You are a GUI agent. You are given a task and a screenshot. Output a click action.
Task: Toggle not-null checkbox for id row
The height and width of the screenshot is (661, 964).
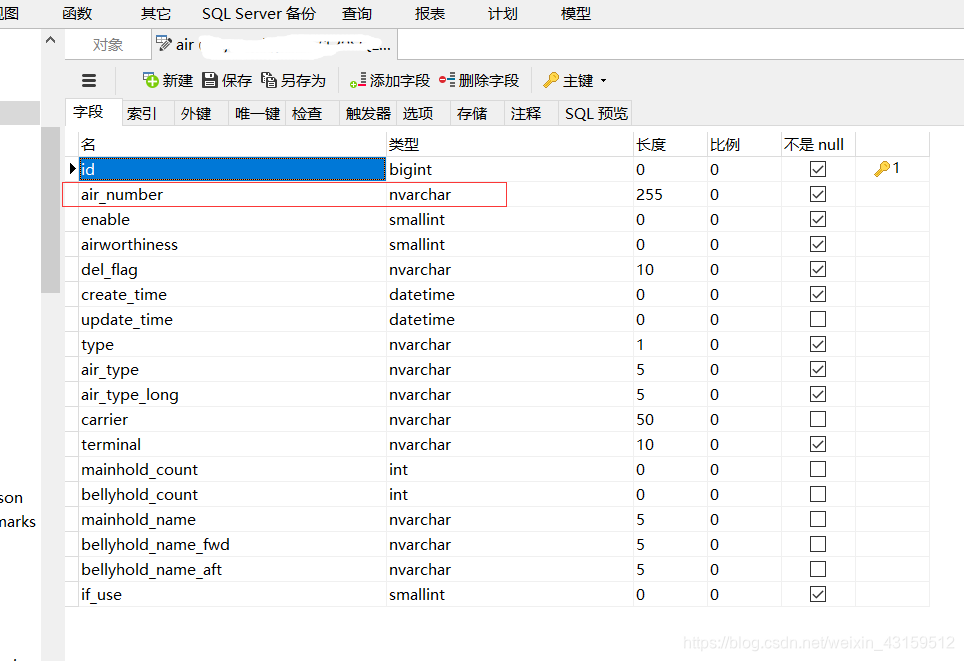(818, 169)
